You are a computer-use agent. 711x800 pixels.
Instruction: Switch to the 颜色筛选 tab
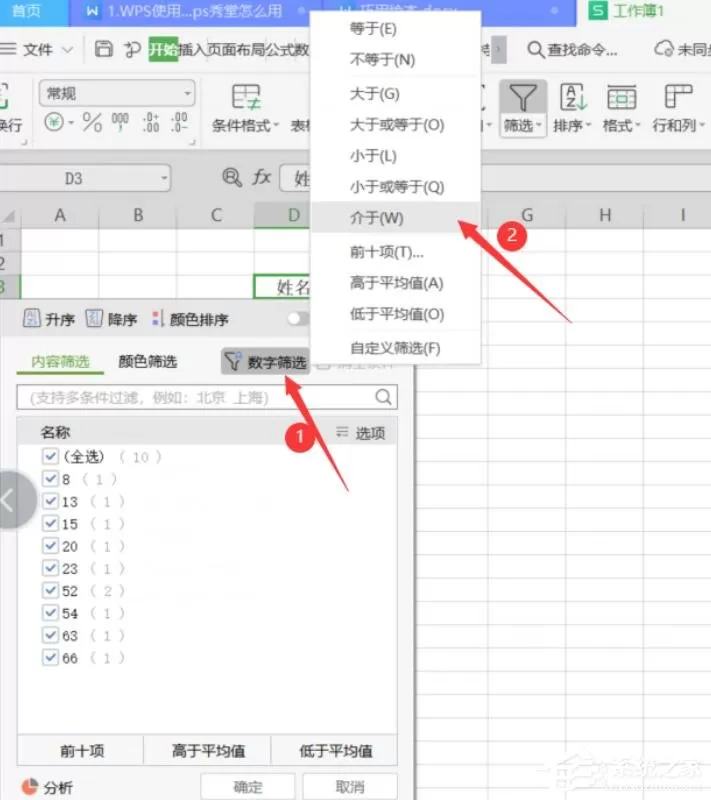[147, 362]
